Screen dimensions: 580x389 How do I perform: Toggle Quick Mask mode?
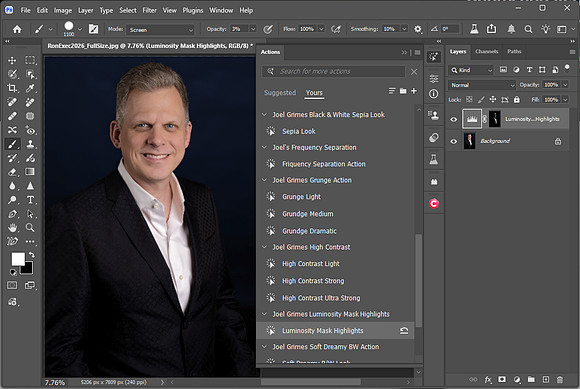(12, 285)
